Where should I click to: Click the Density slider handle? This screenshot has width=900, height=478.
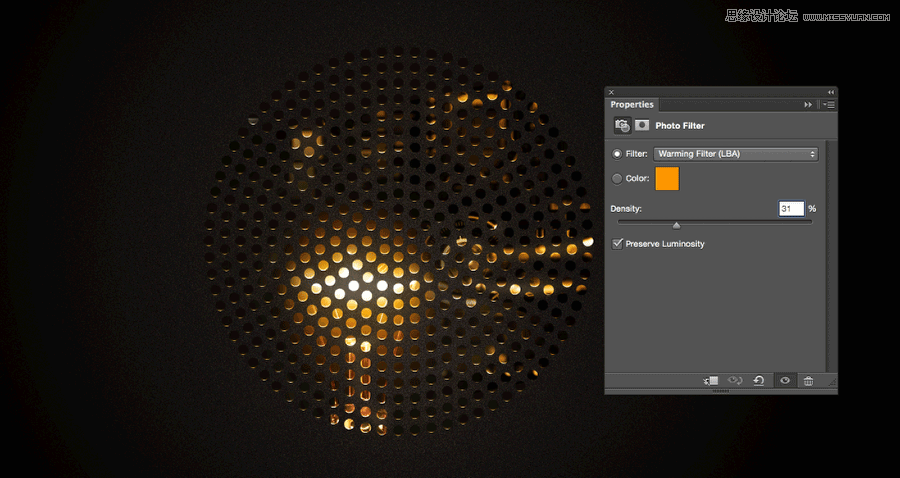676,225
